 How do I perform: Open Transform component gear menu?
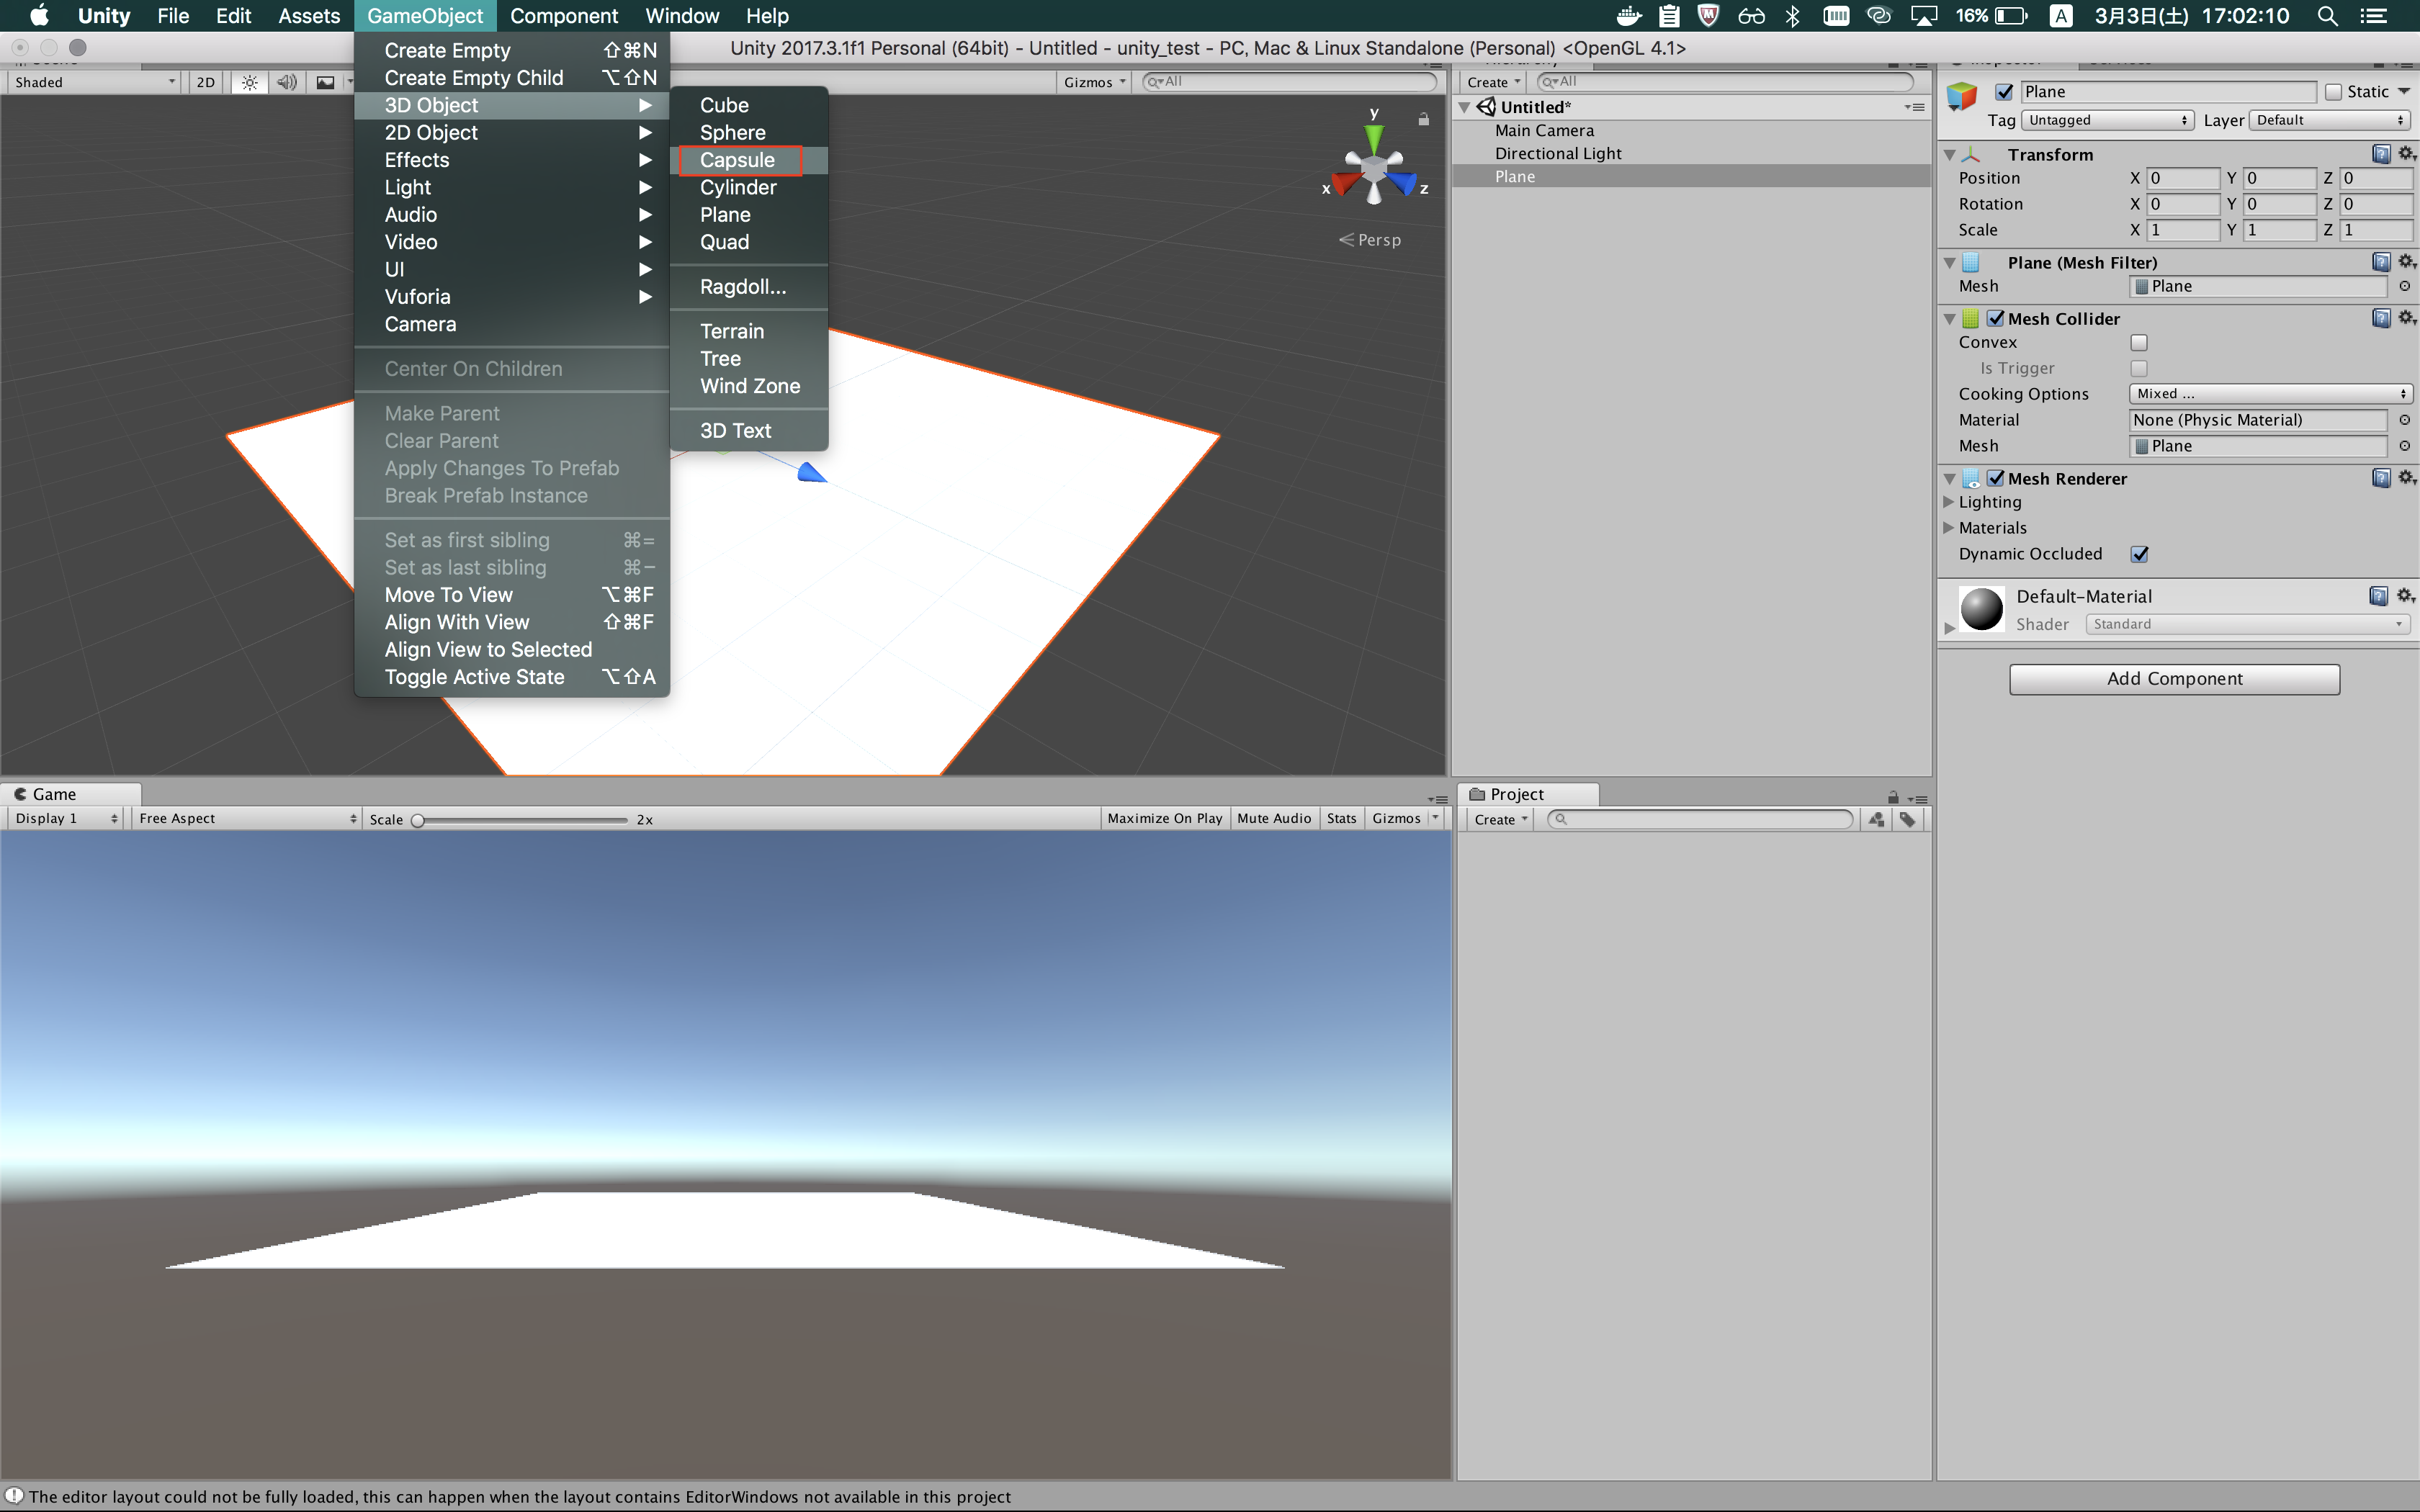click(x=2406, y=154)
